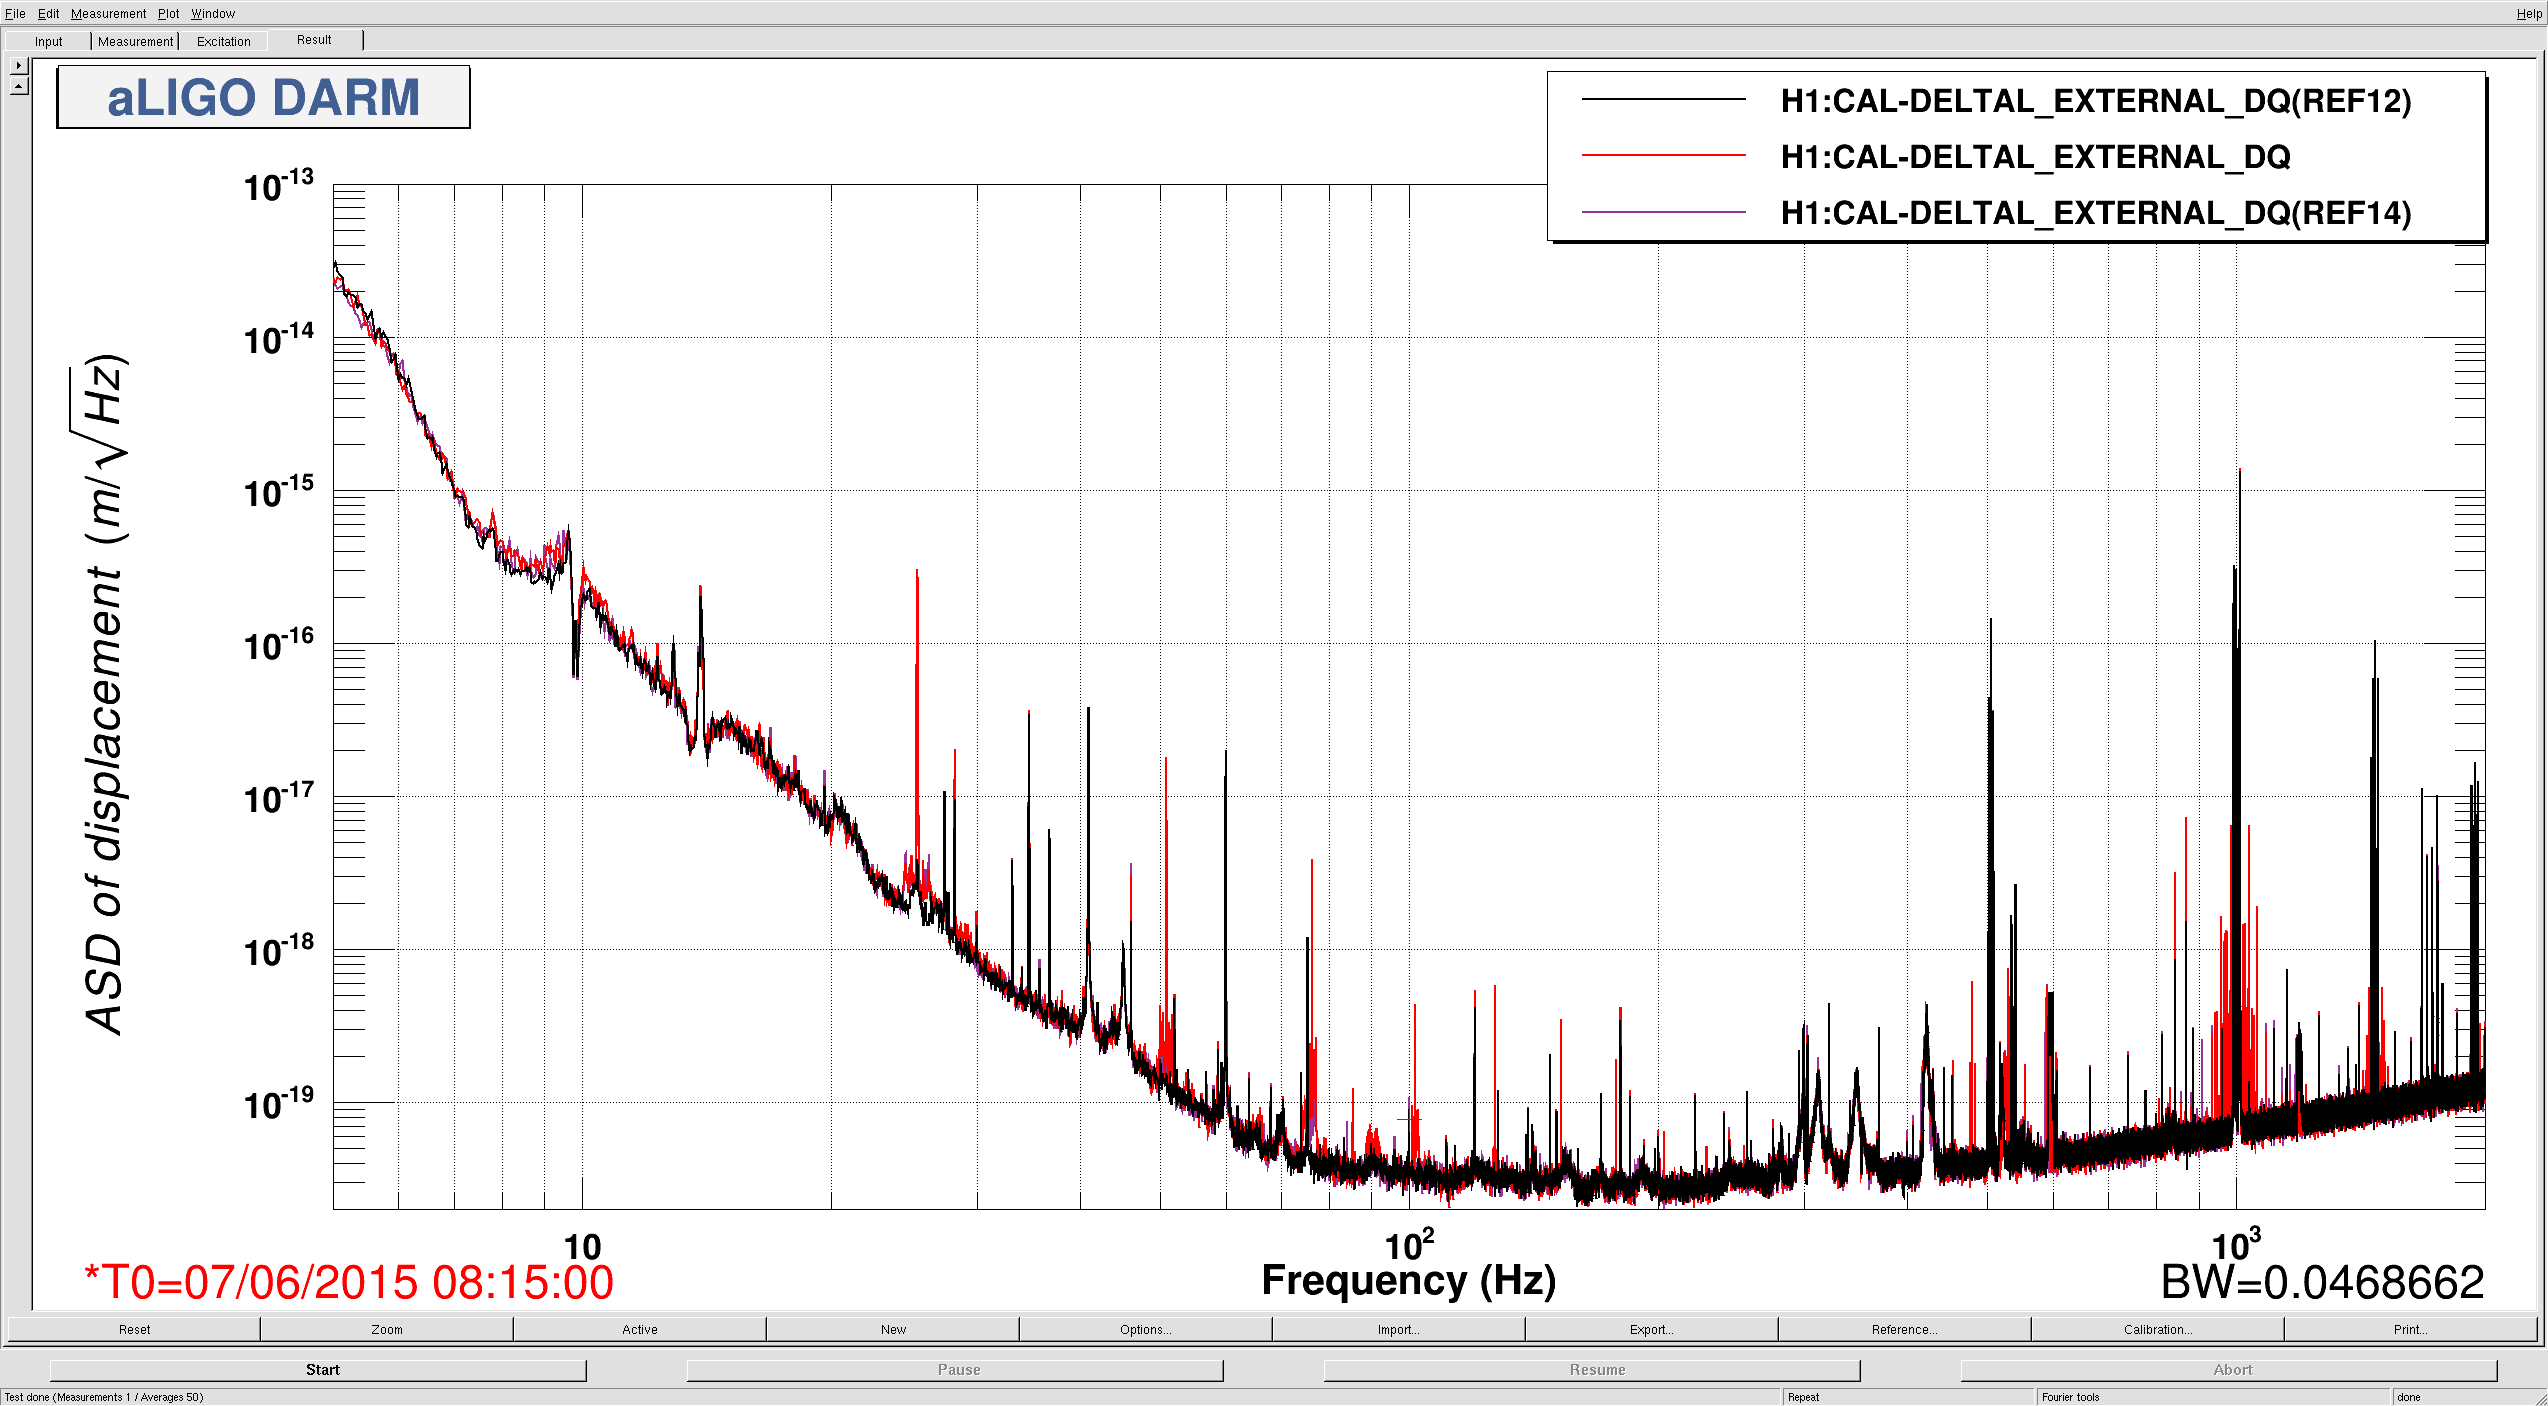Switch to the Result tab
This screenshot has height=1406, width=2548.
(x=314, y=40)
